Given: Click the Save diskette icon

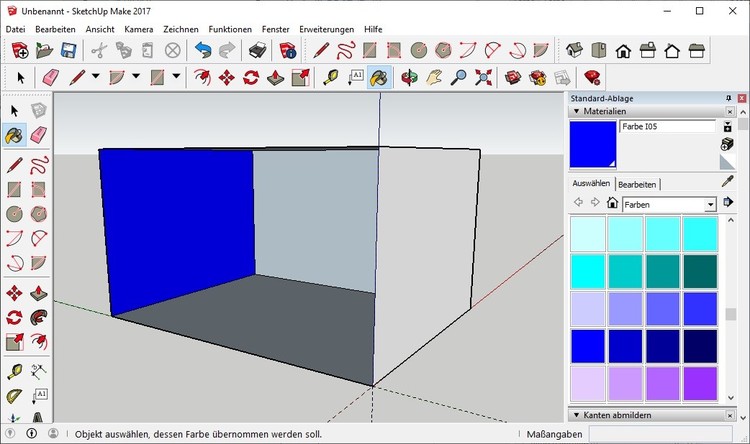Looking at the screenshot, I should pos(69,50).
